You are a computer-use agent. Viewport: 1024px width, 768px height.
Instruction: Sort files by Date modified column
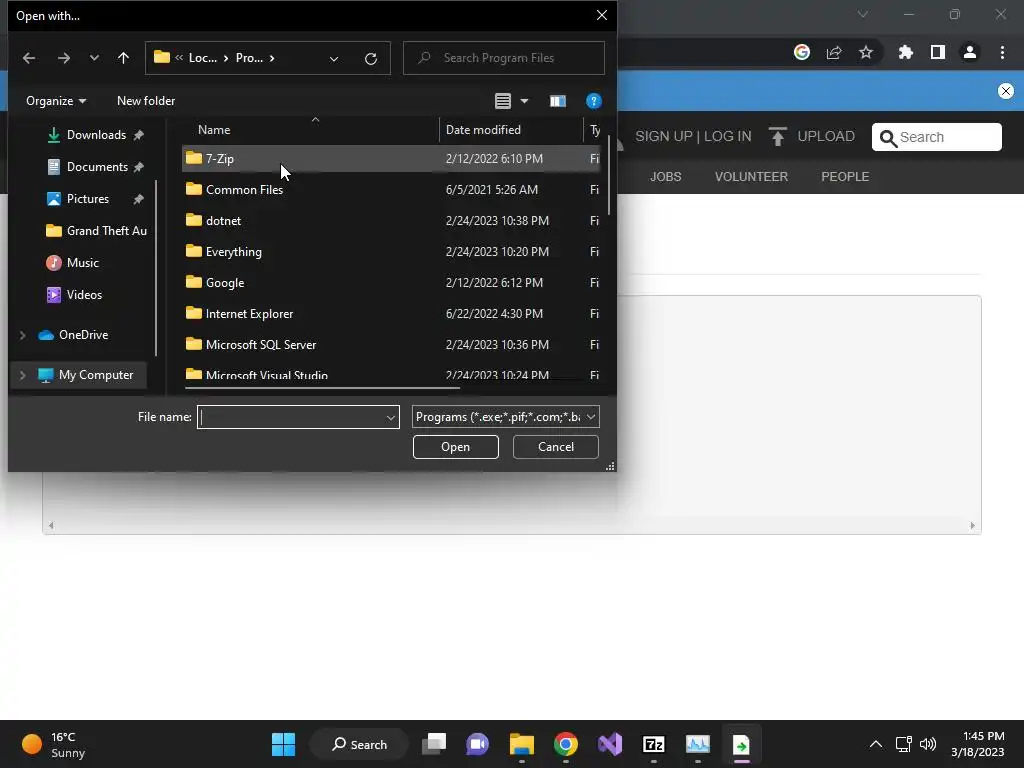[483, 130]
